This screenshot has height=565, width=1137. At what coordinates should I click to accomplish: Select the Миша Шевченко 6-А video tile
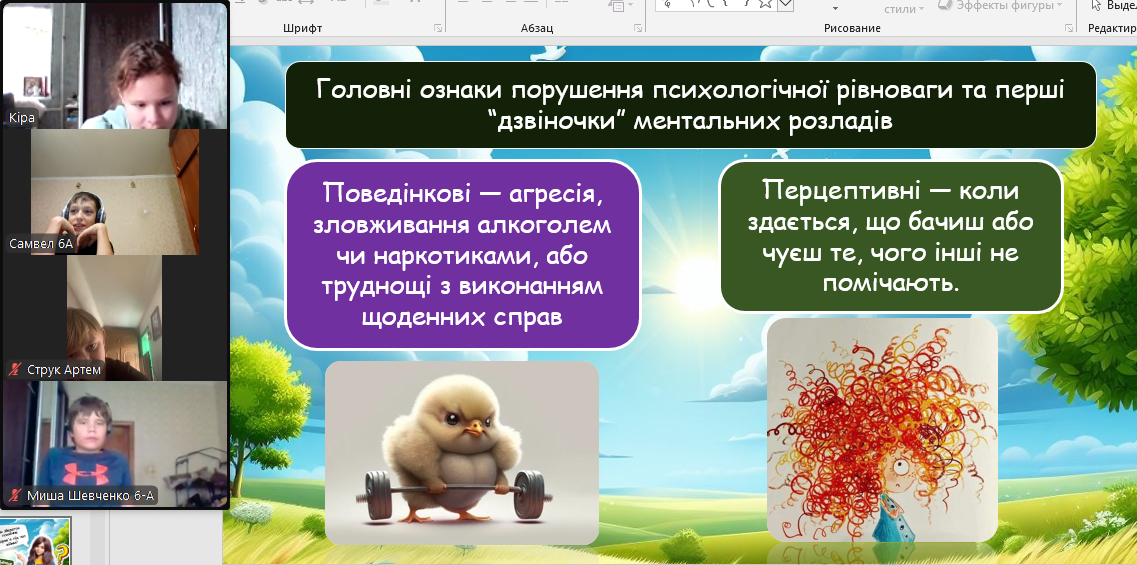coord(115,444)
